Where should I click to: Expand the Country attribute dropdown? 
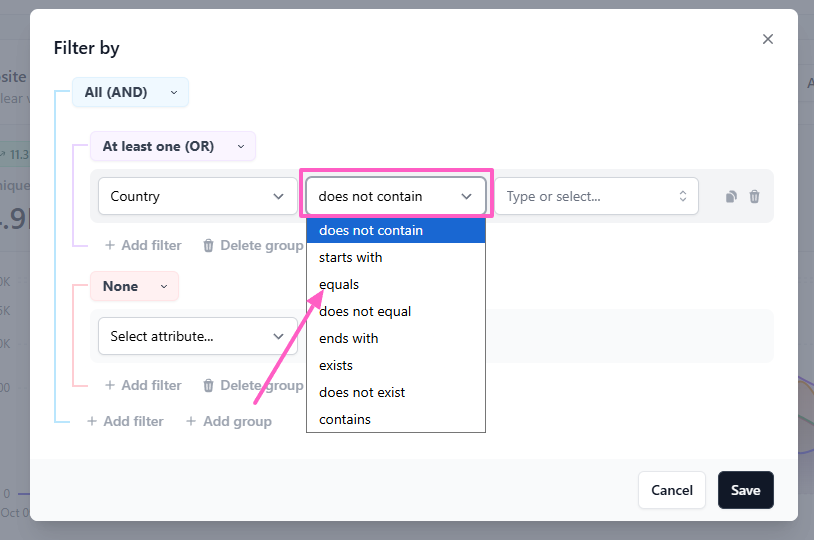197,196
